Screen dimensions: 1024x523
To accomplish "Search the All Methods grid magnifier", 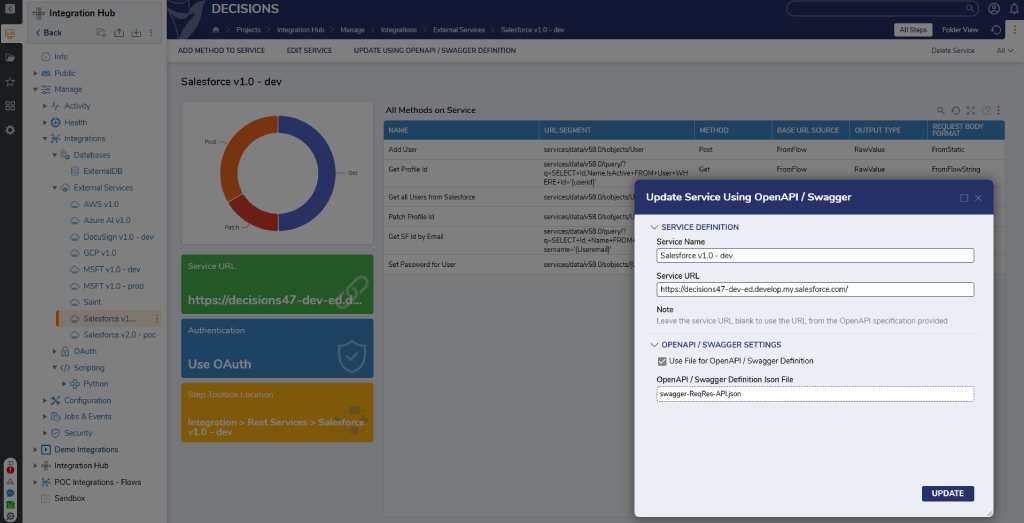I will pos(941,110).
